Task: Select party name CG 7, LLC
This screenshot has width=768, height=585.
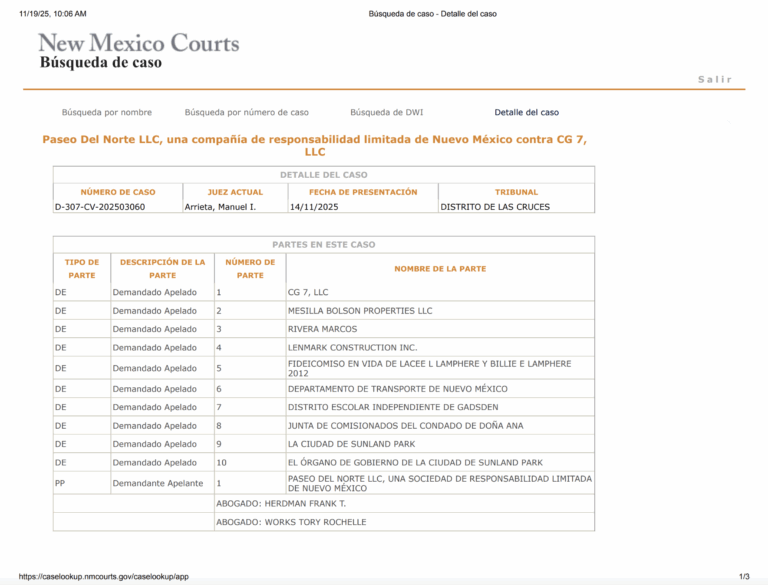Action: pos(308,293)
